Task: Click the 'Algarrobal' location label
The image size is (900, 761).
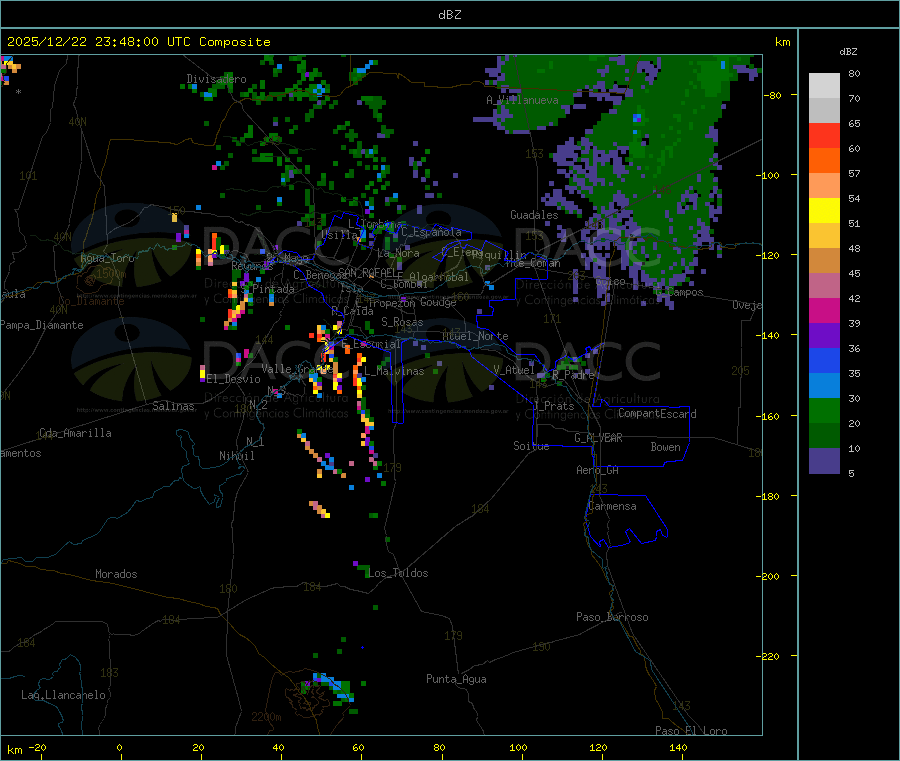Action: click(439, 277)
